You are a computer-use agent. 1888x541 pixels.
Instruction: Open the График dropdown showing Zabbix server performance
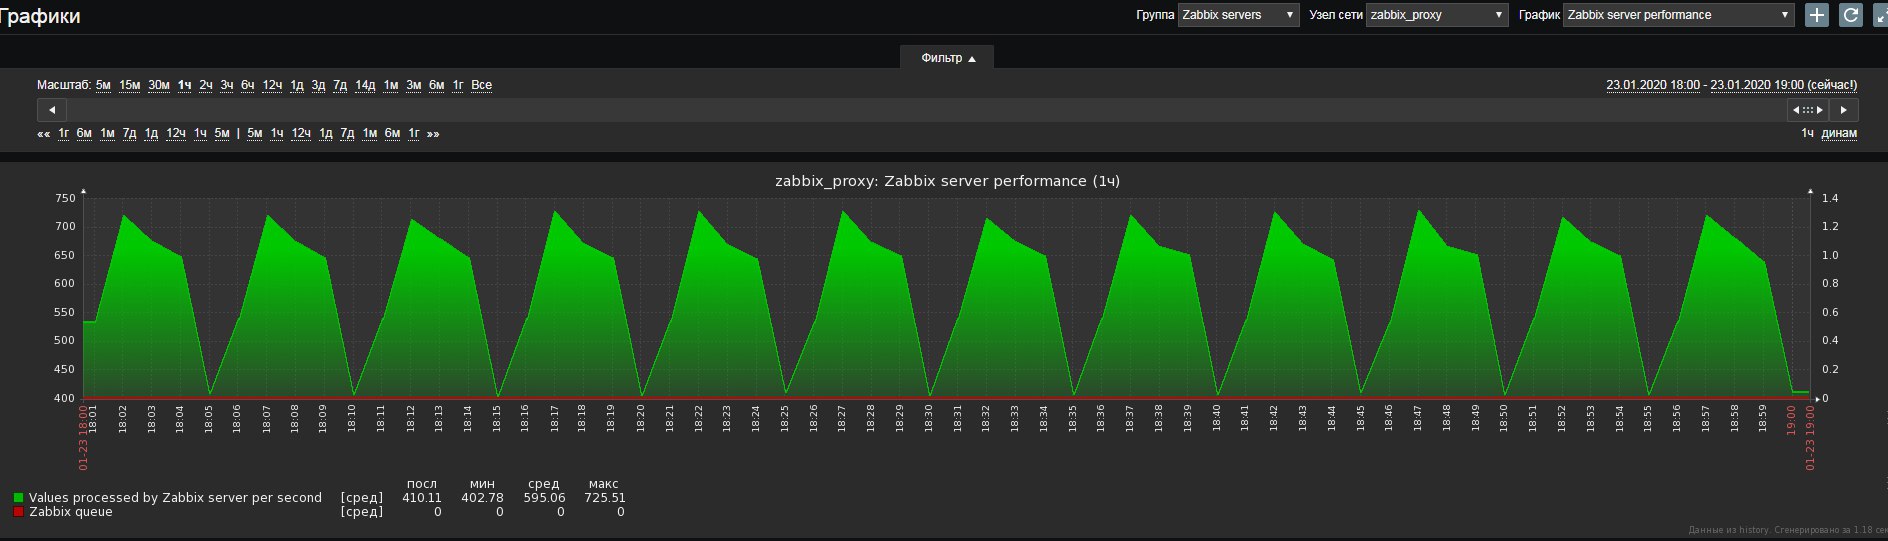[1679, 15]
